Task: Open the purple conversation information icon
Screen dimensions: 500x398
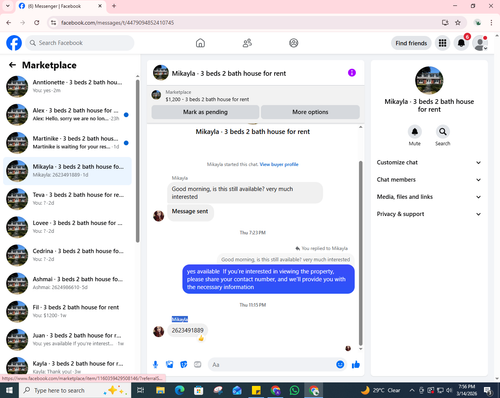Action: click(352, 73)
